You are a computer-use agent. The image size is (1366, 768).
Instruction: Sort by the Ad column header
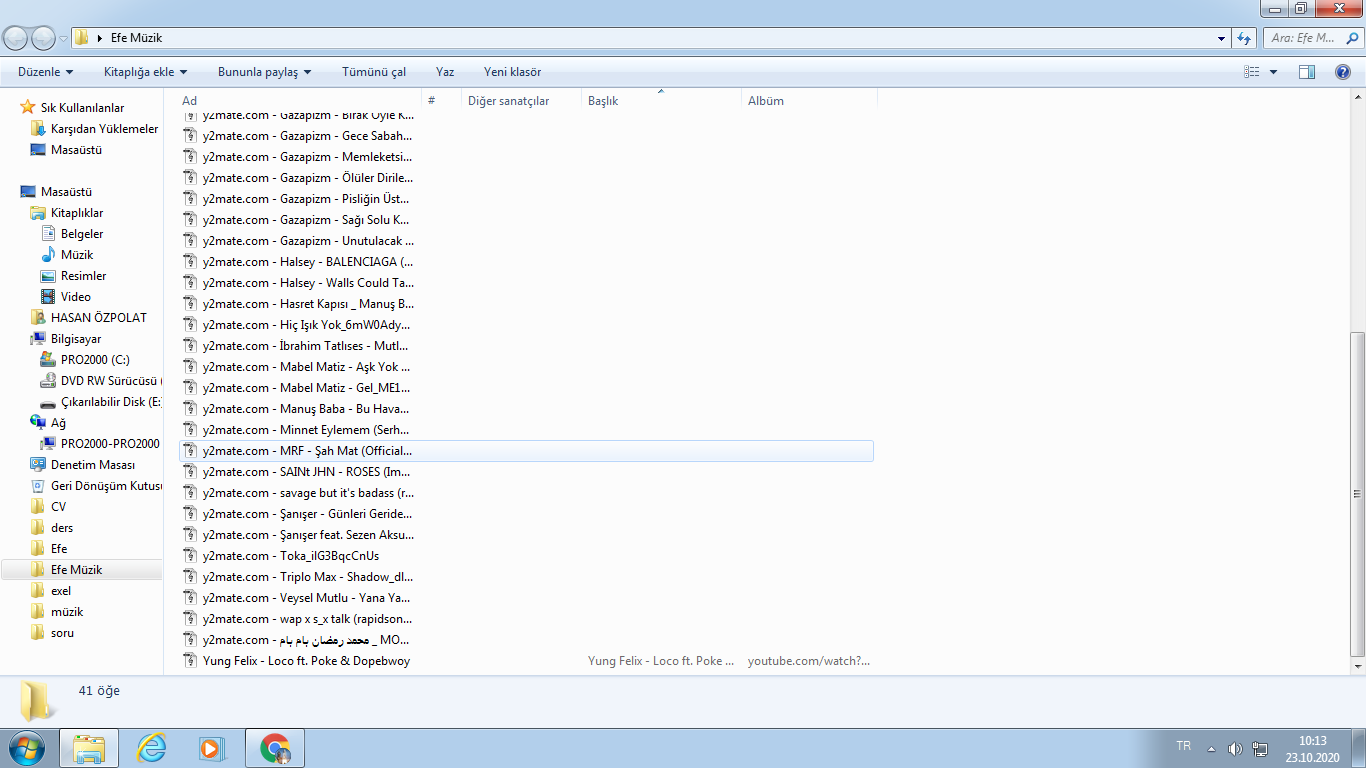(x=300, y=101)
